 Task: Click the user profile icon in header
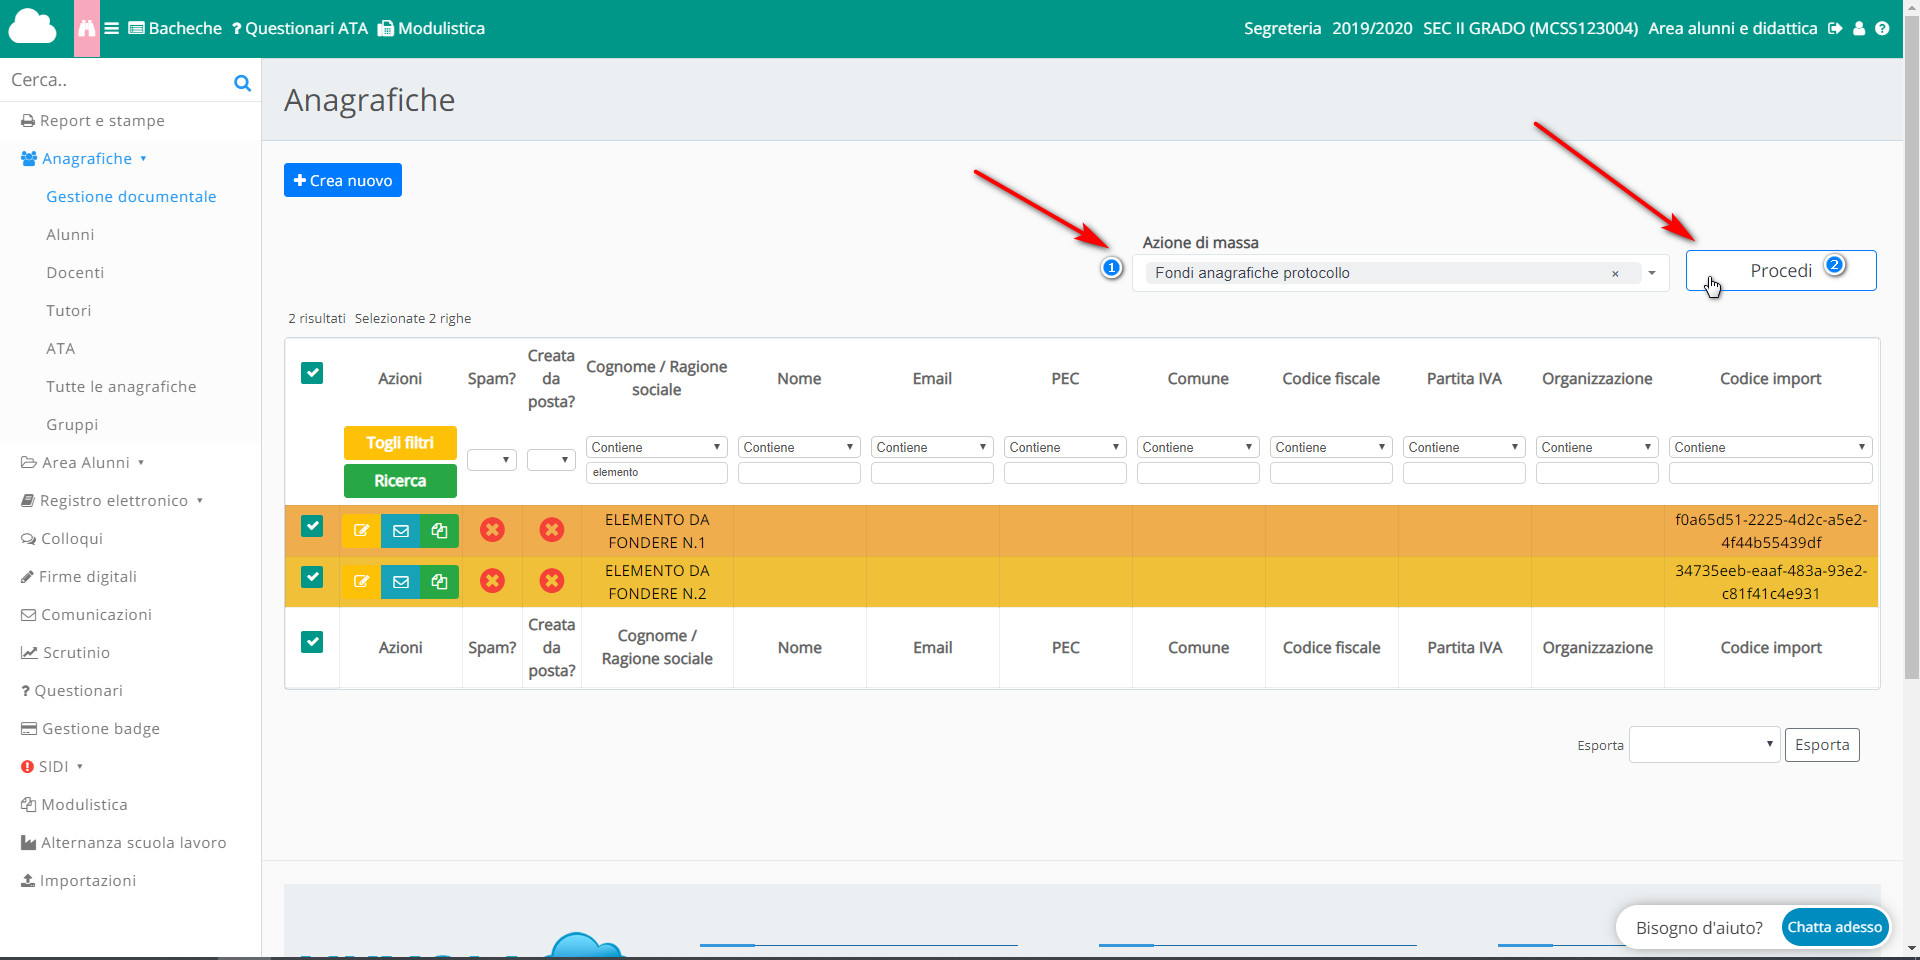point(1859,29)
